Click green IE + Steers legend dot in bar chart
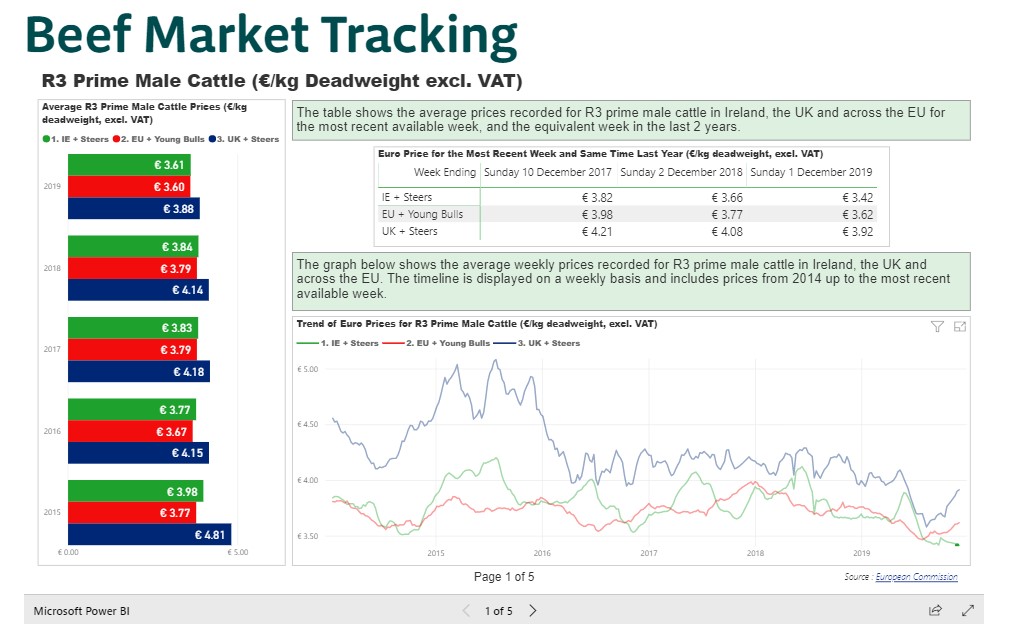Image resolution: width=1021 pixels, height=639 pixels. tap(46, 139)
